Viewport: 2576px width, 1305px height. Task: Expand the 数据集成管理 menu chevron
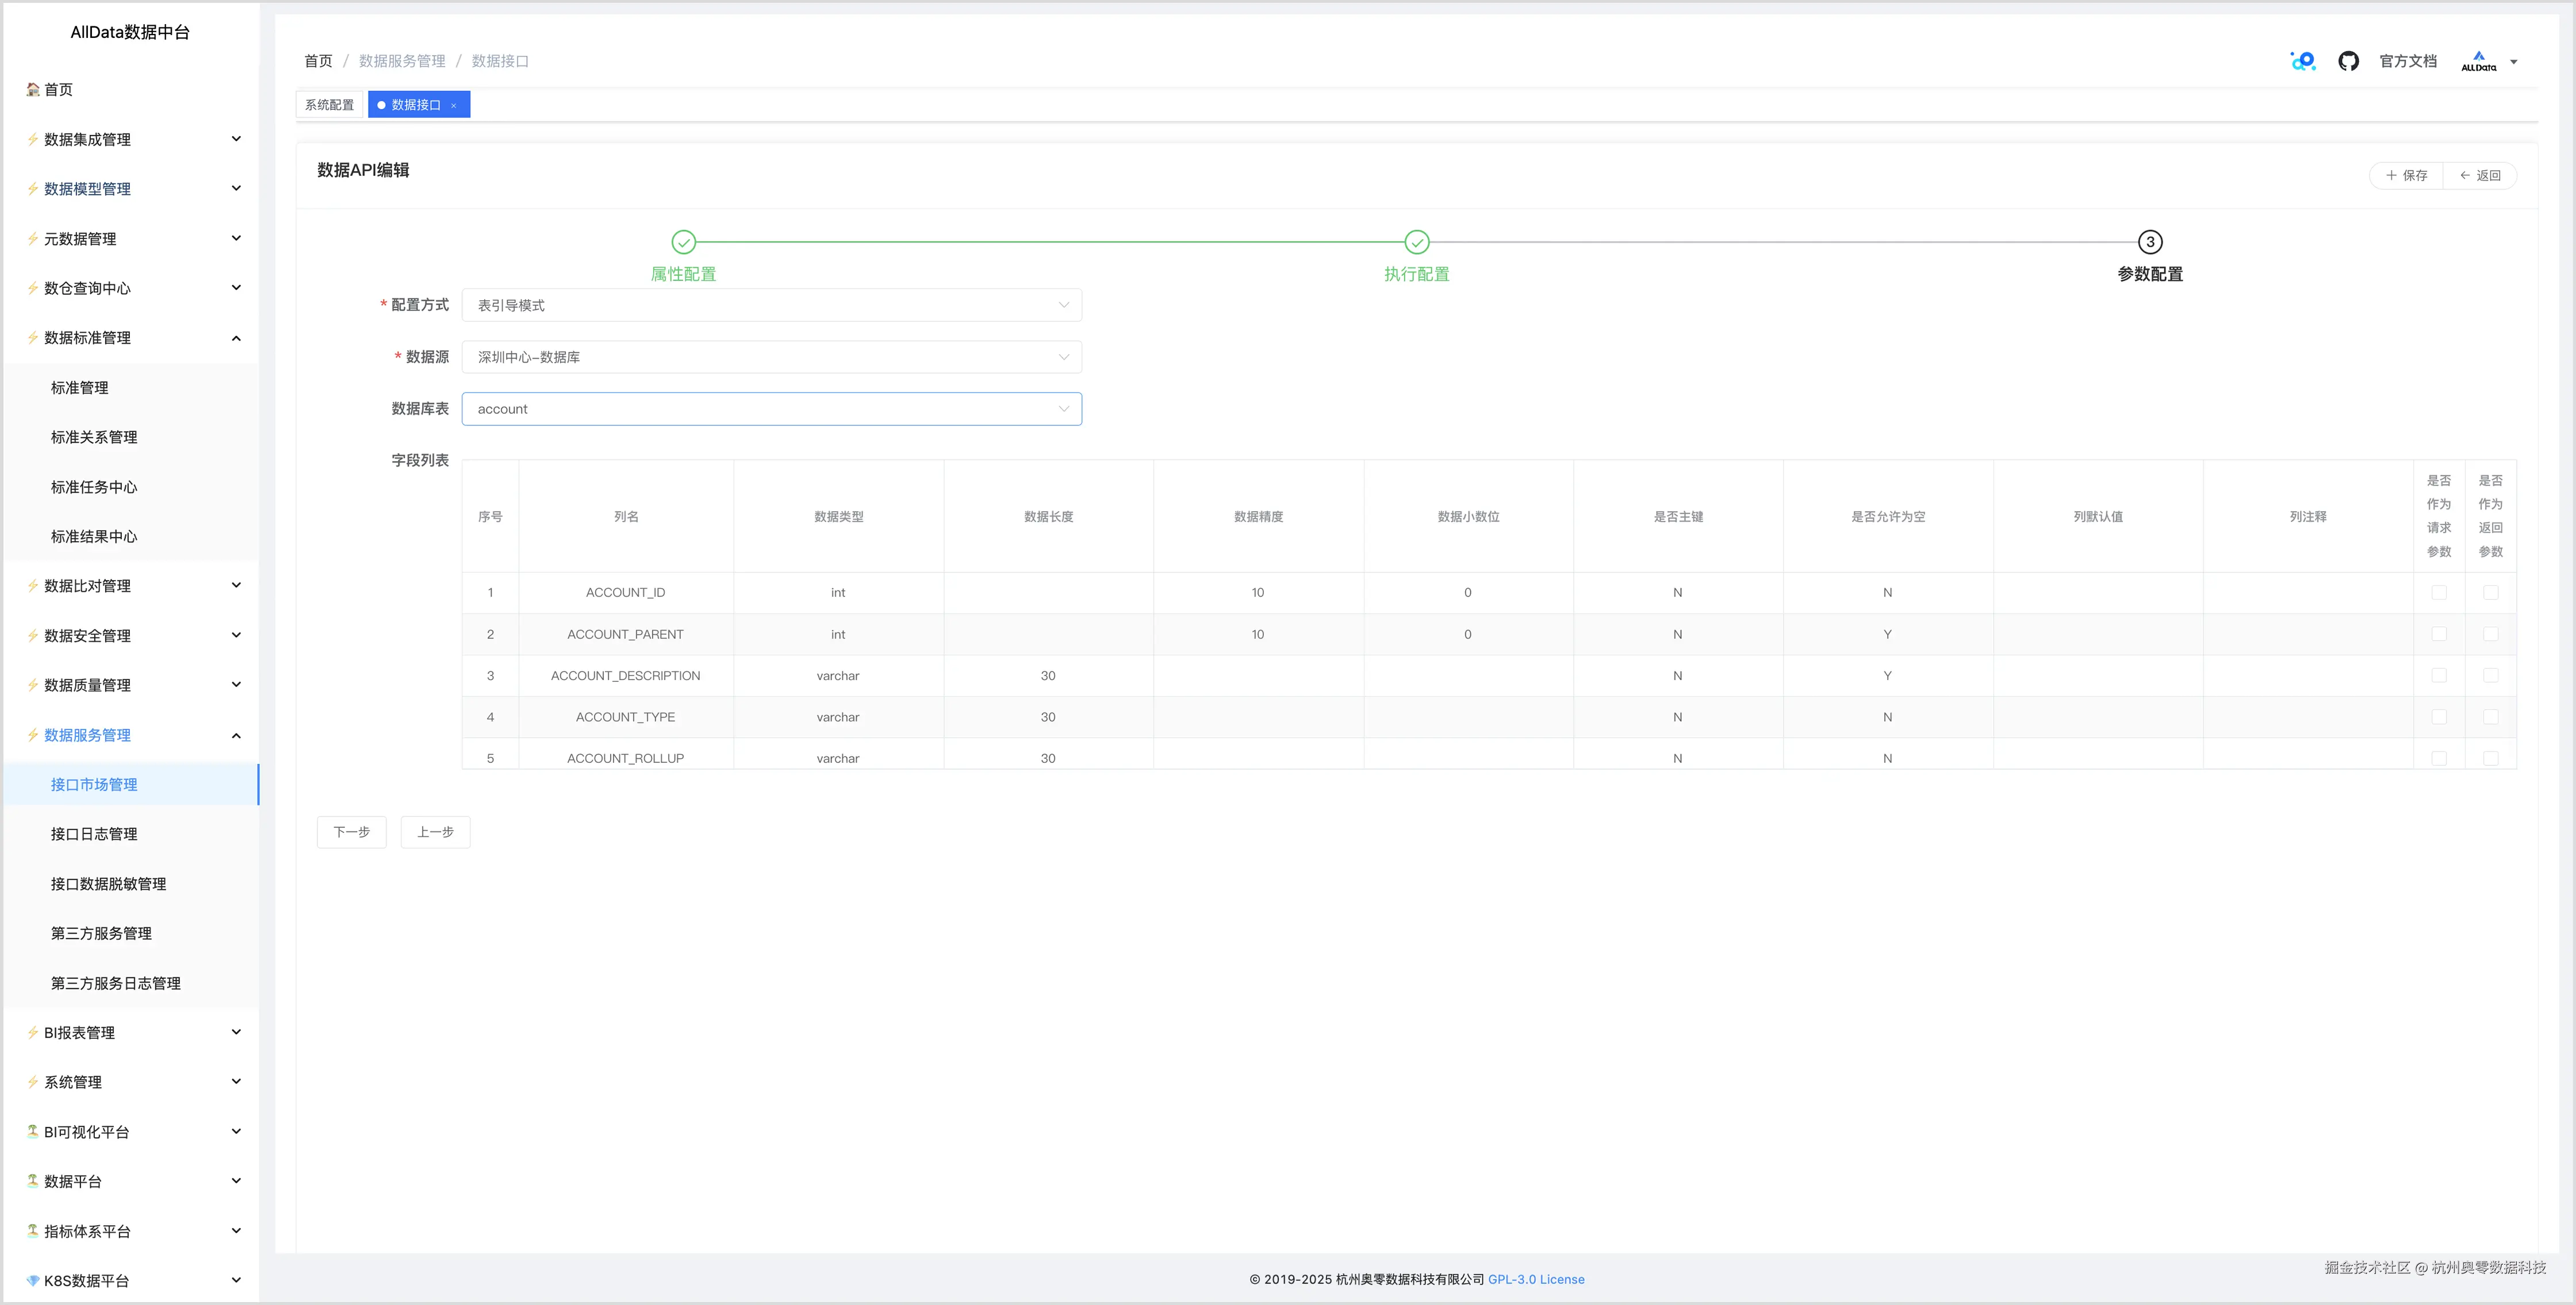click(236, 139)
